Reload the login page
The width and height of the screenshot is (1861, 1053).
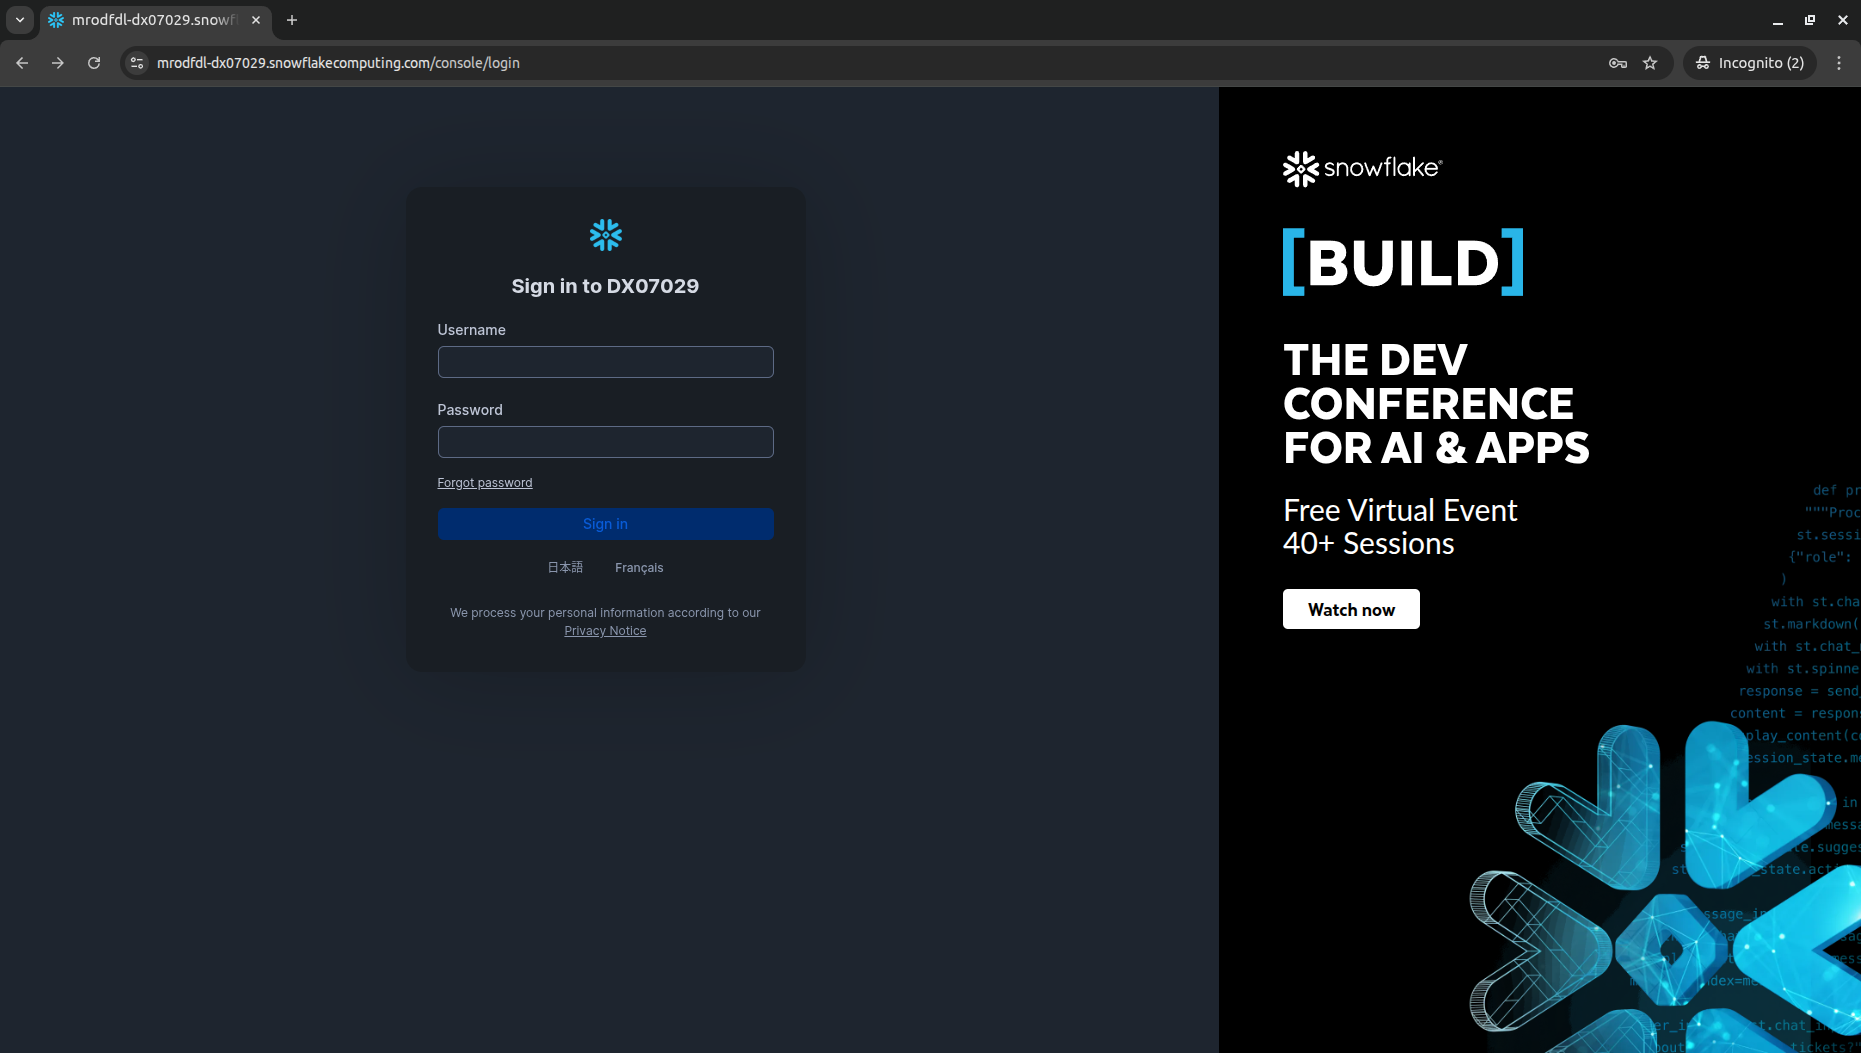tap(94, 63)
